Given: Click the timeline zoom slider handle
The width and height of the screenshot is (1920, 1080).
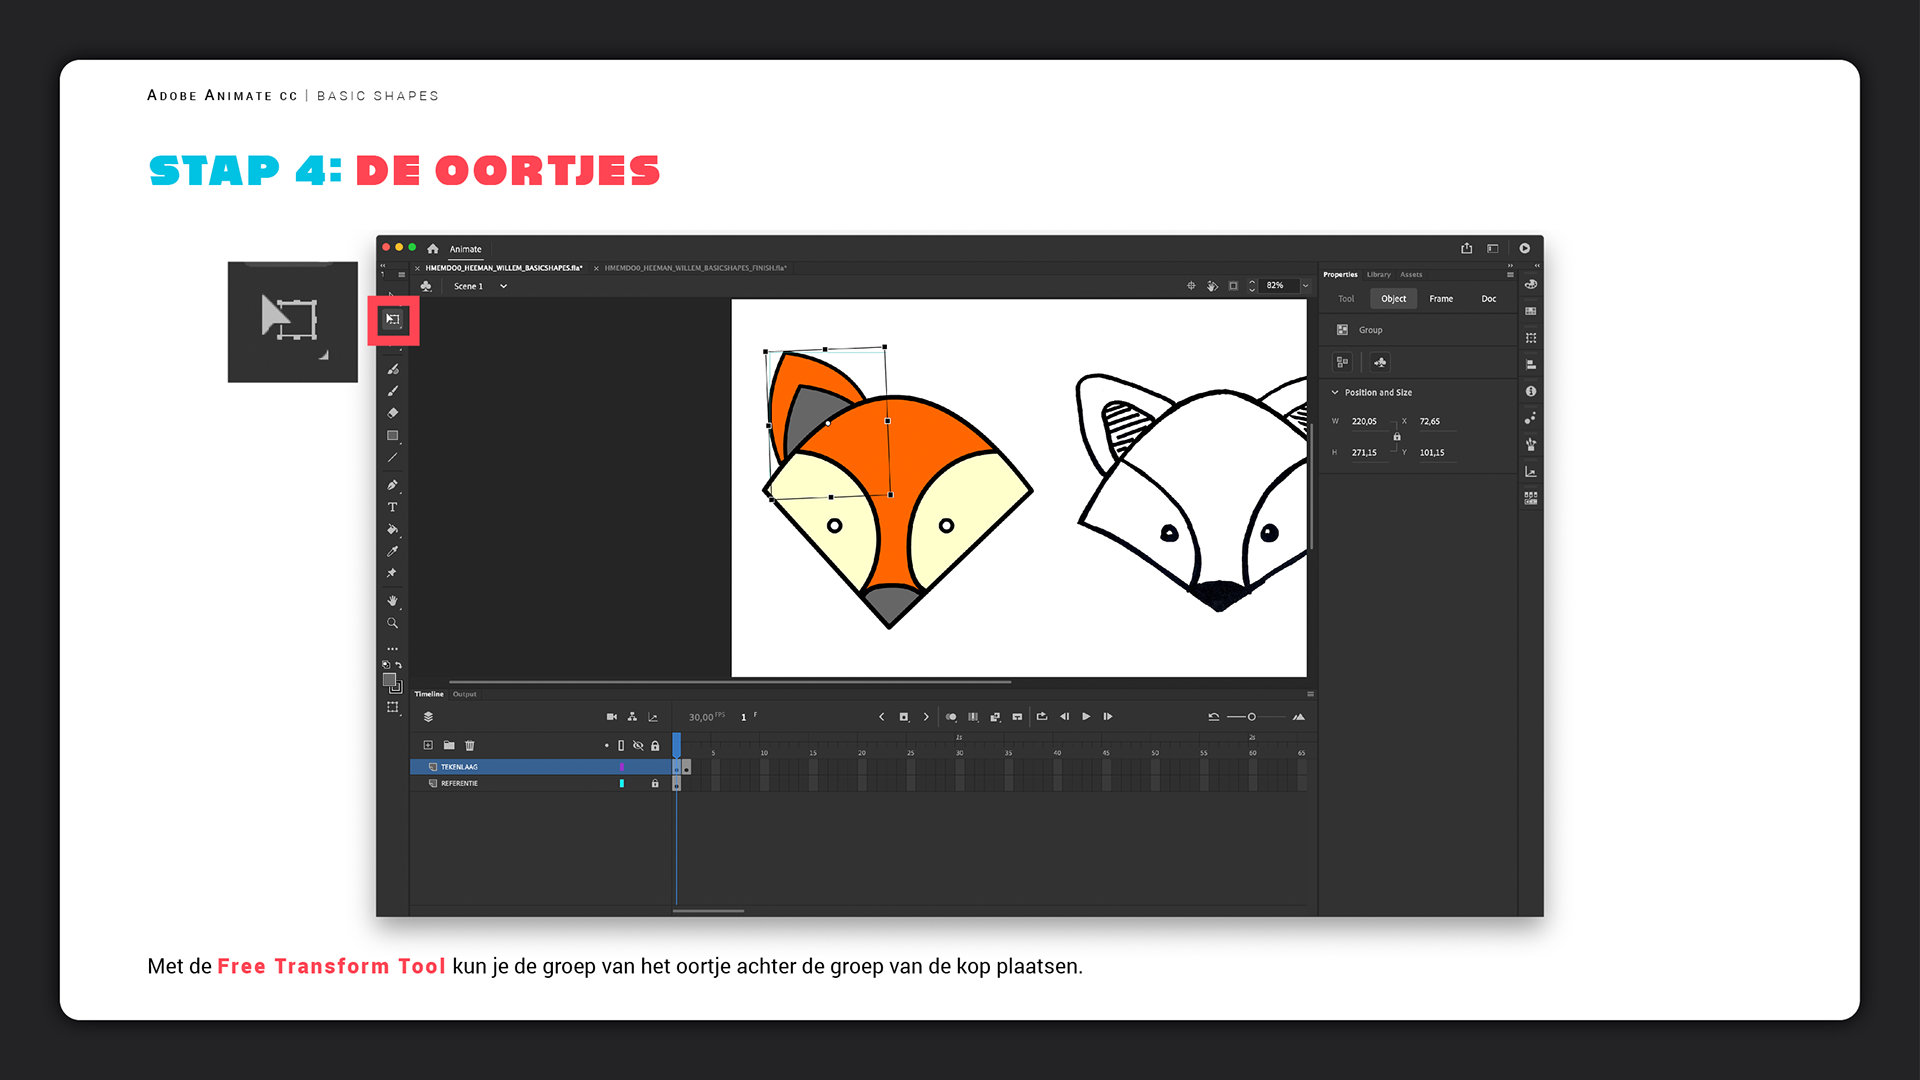Looking at the screenshot, I should 1251,717.
